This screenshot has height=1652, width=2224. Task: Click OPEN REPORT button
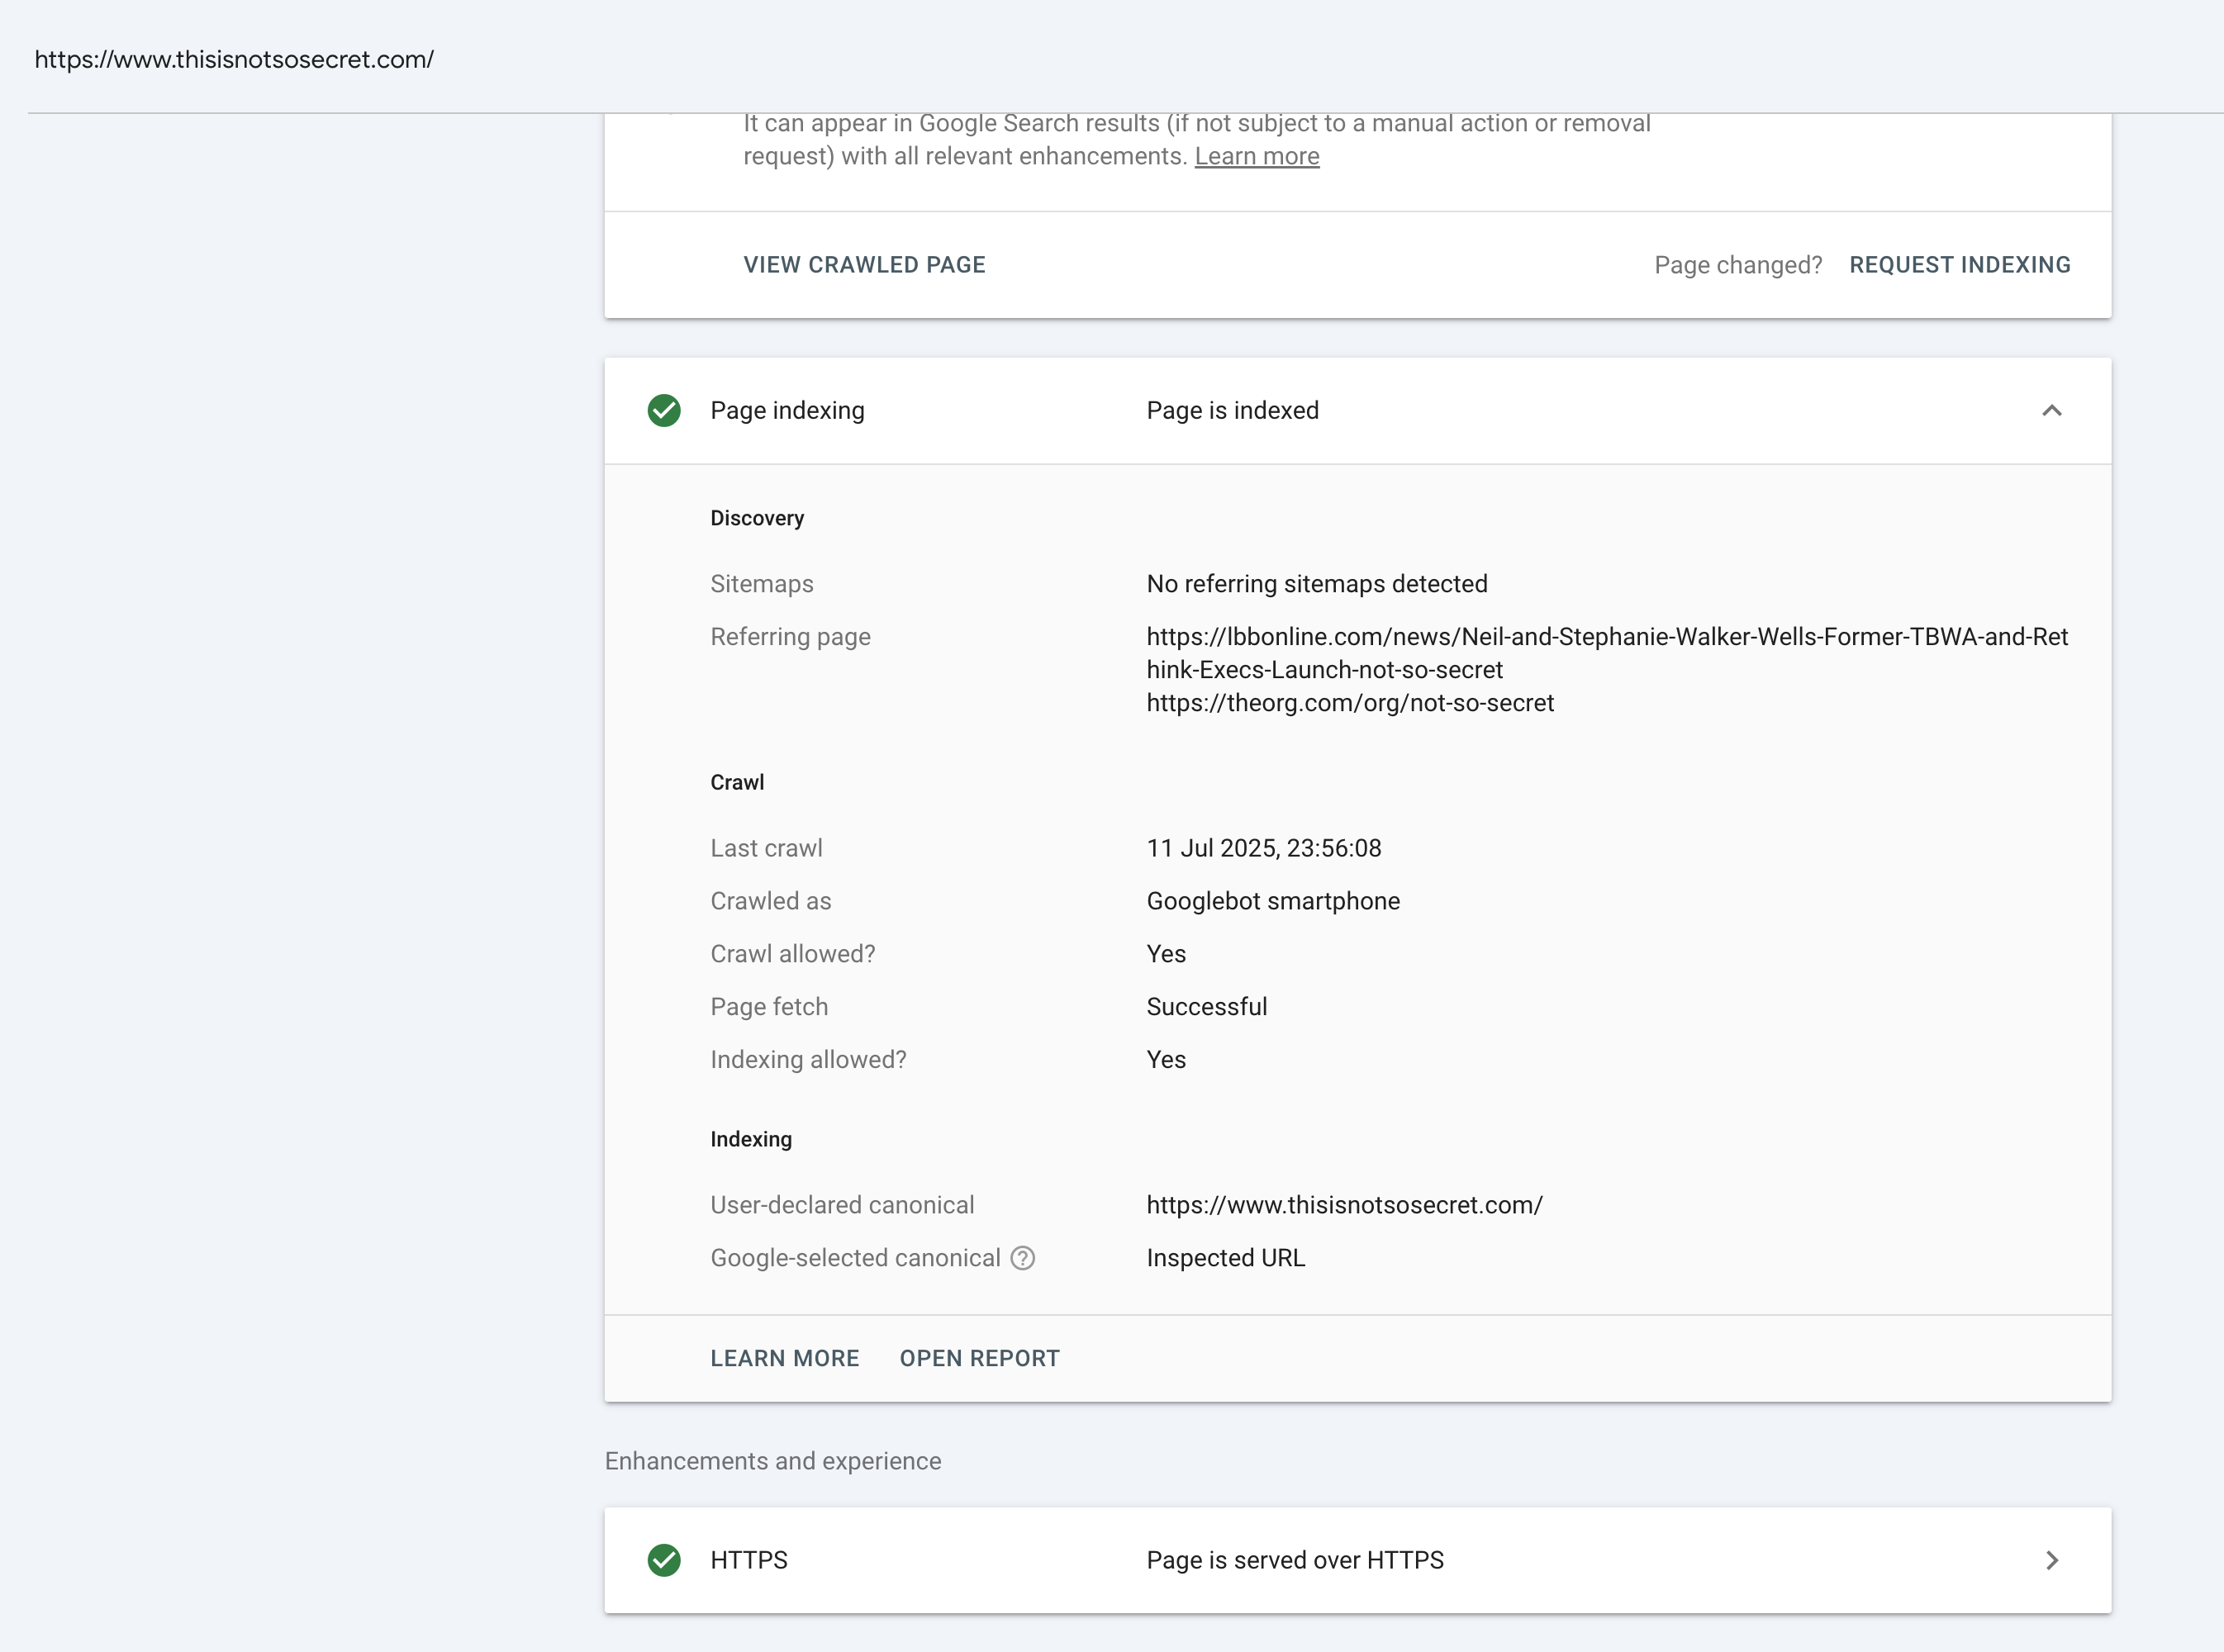(x=979, y=1358)
